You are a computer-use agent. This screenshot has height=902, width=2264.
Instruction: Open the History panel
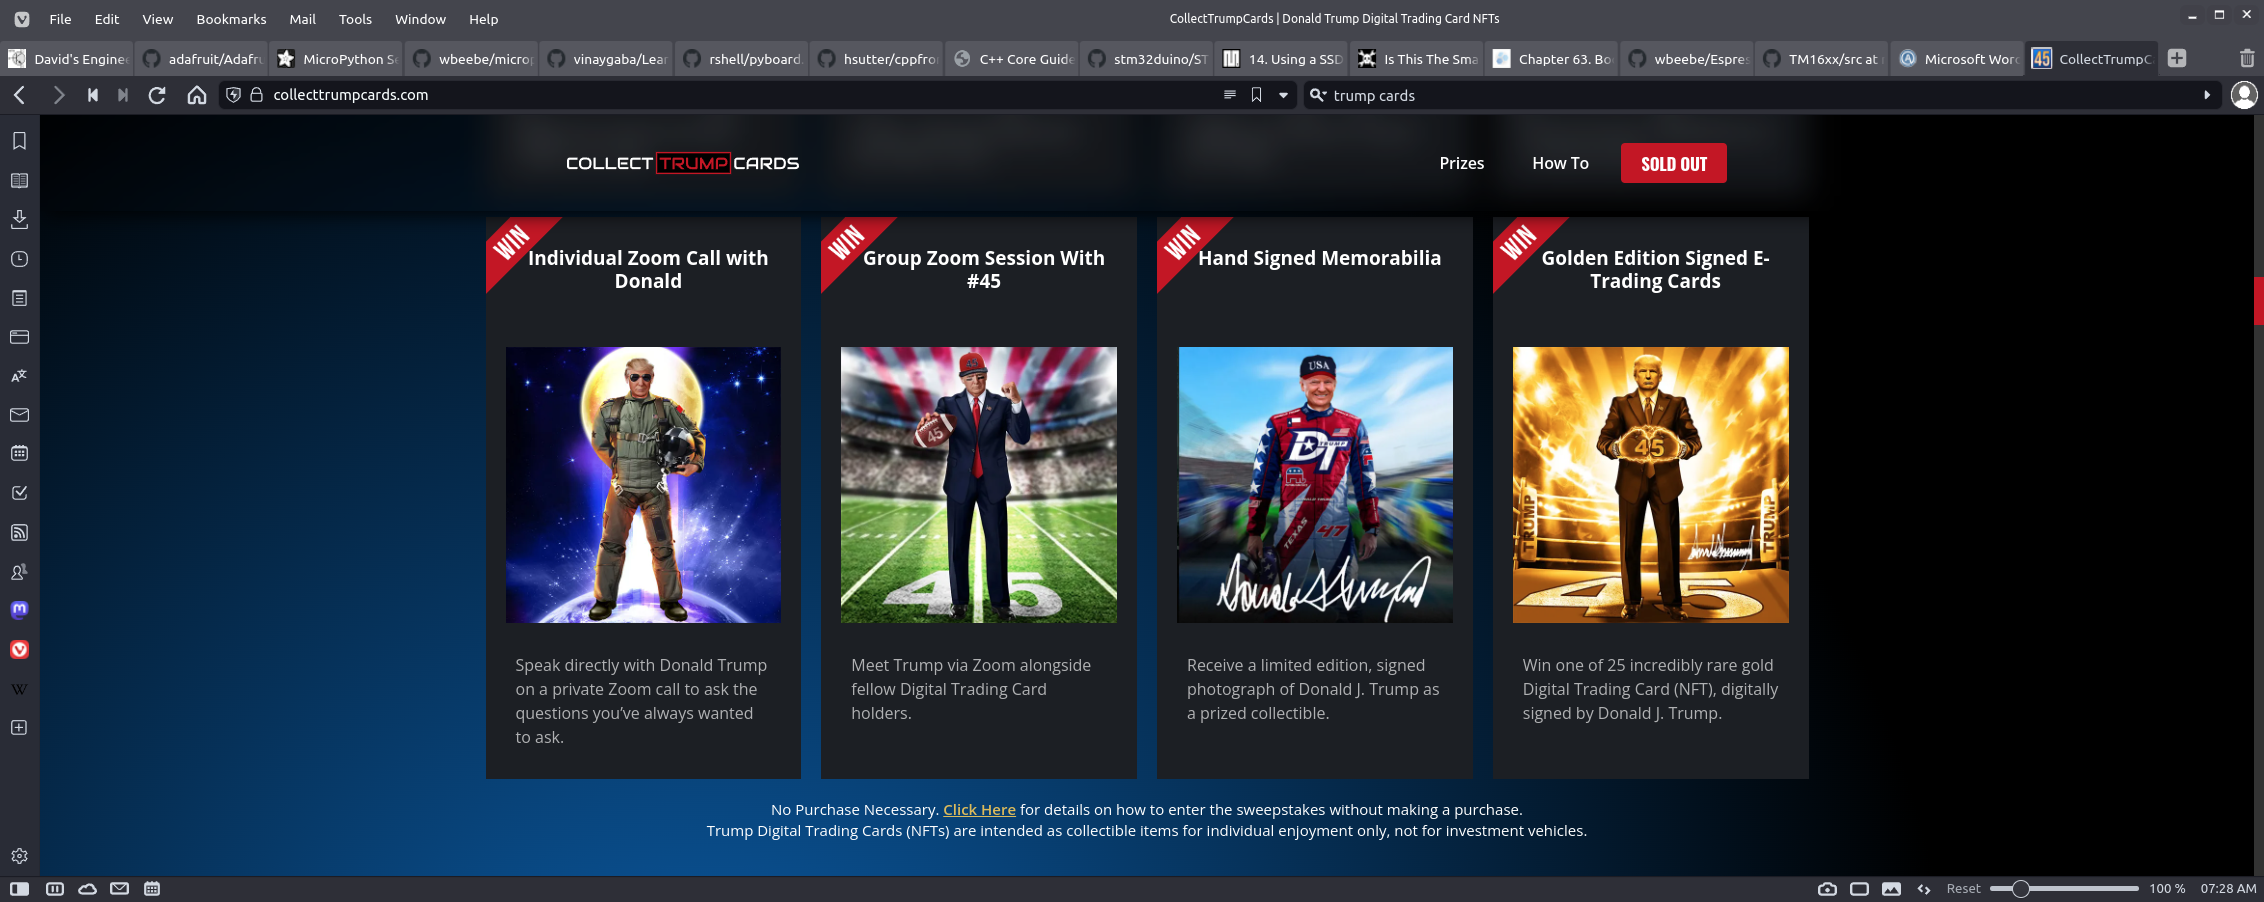(x=19, y=259)
